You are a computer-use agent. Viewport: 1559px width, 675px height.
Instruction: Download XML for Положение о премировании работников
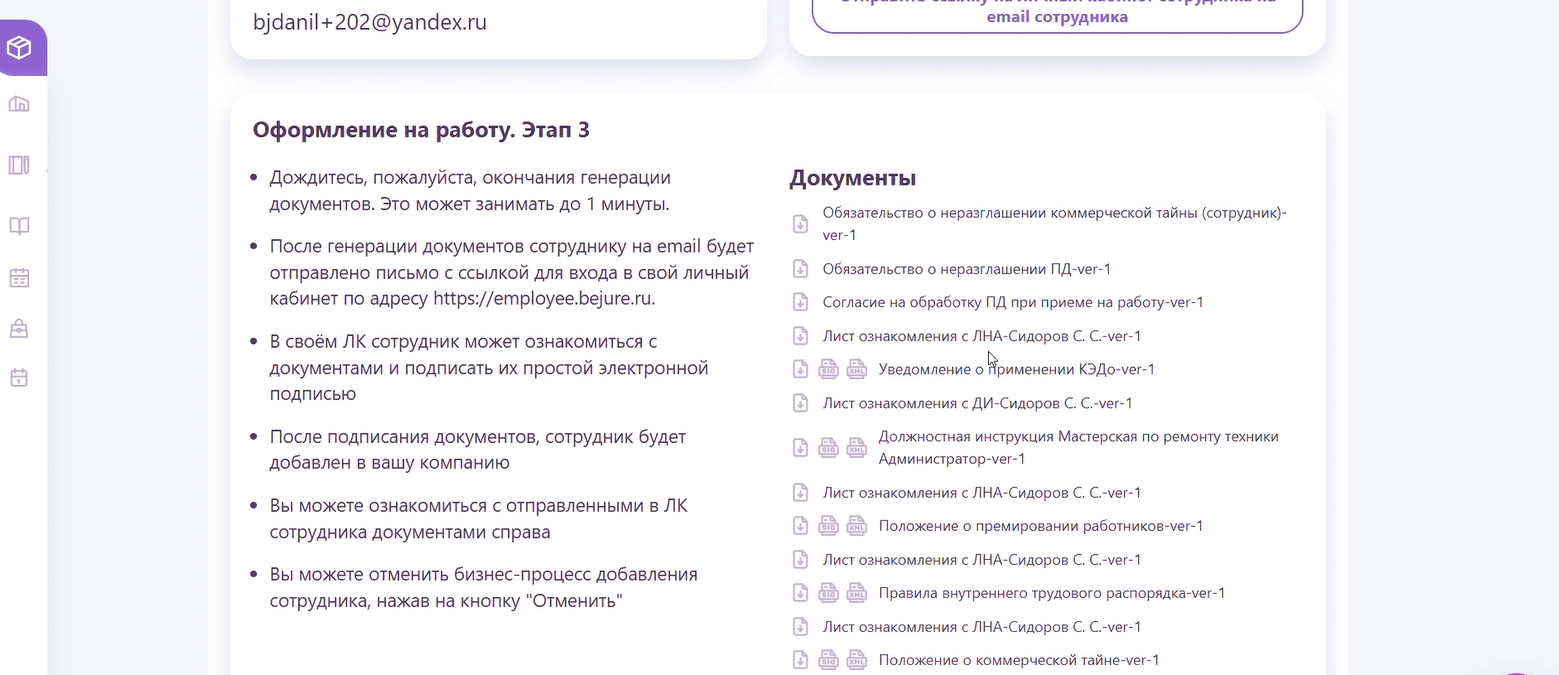[x=856, y=526]
